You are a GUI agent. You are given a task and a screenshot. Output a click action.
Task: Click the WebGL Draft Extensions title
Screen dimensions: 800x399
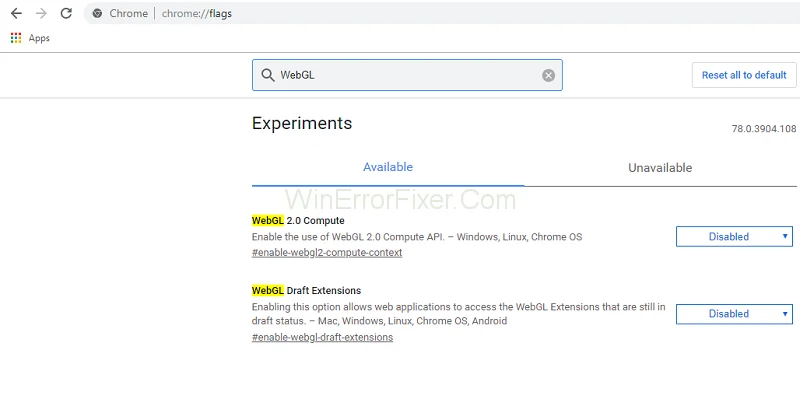point(306,291)
